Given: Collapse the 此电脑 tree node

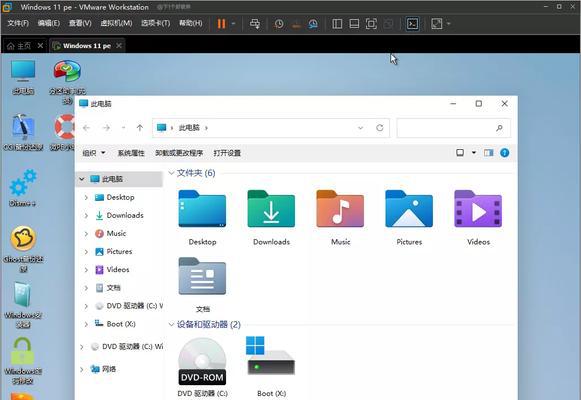Looking at the screenshot, I should 82,179.
